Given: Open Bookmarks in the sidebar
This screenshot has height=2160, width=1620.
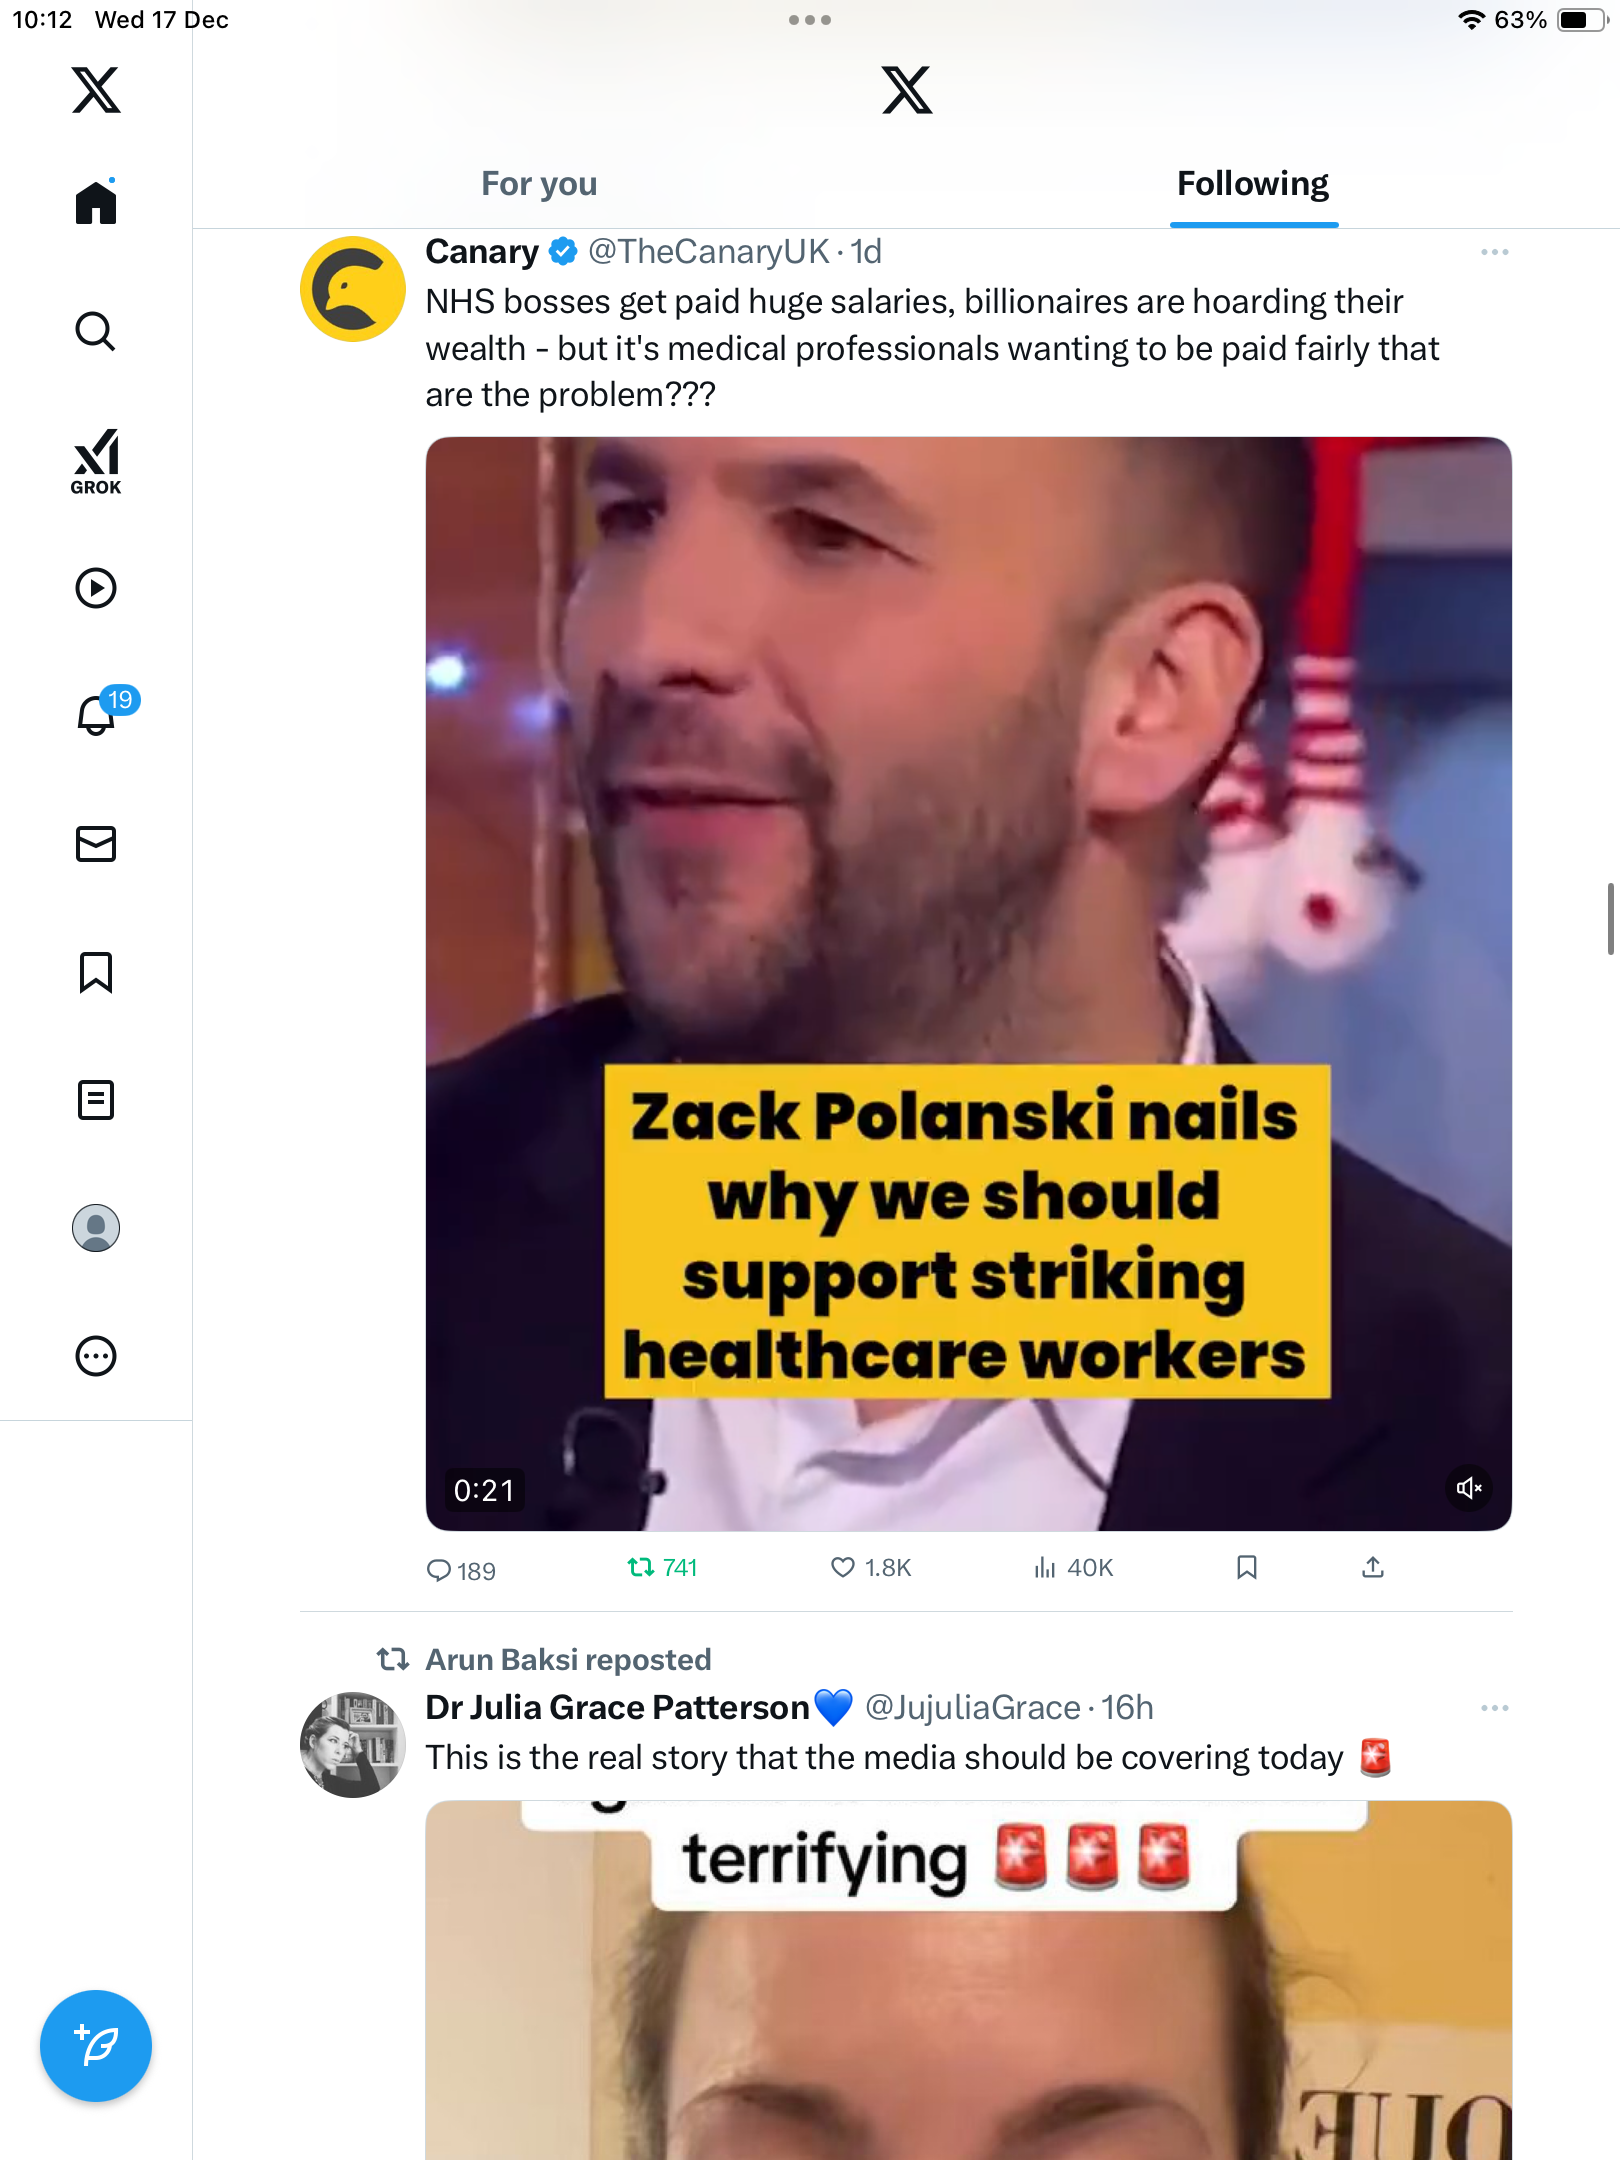Looking at the screenshot, I should 96,972.
